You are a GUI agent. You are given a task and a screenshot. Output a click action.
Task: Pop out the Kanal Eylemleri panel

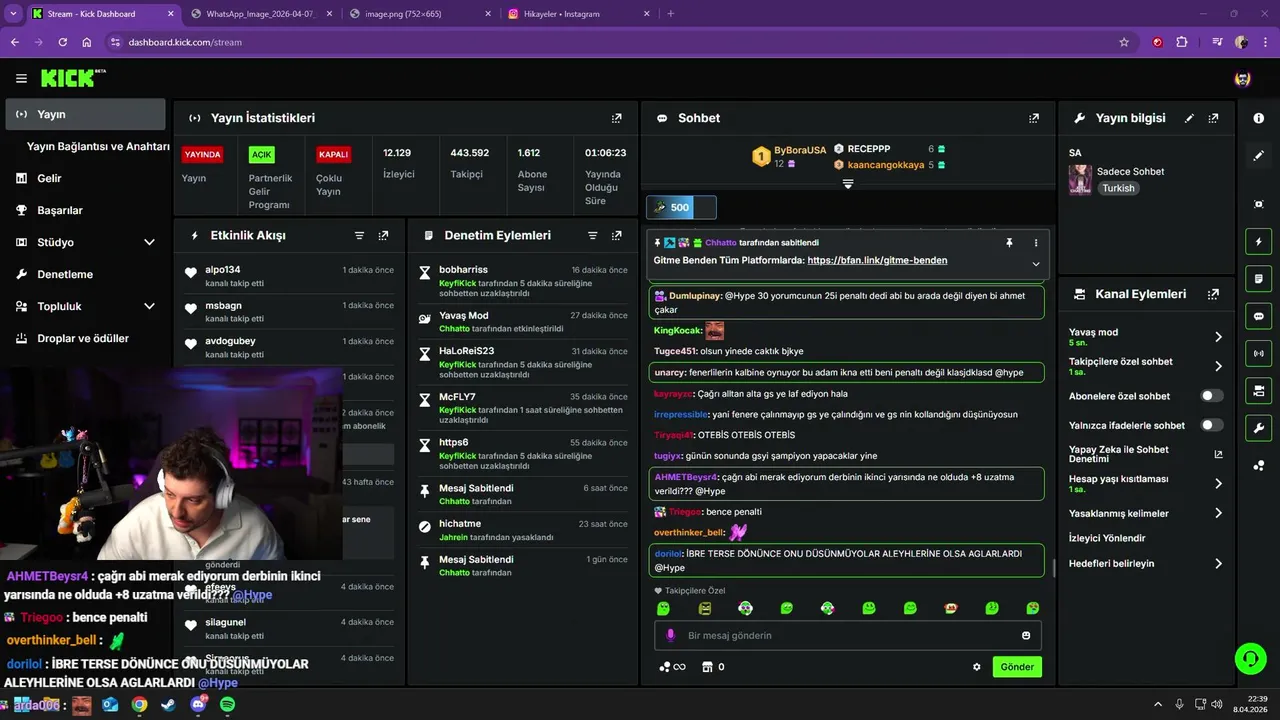[x=1213, y=294]
